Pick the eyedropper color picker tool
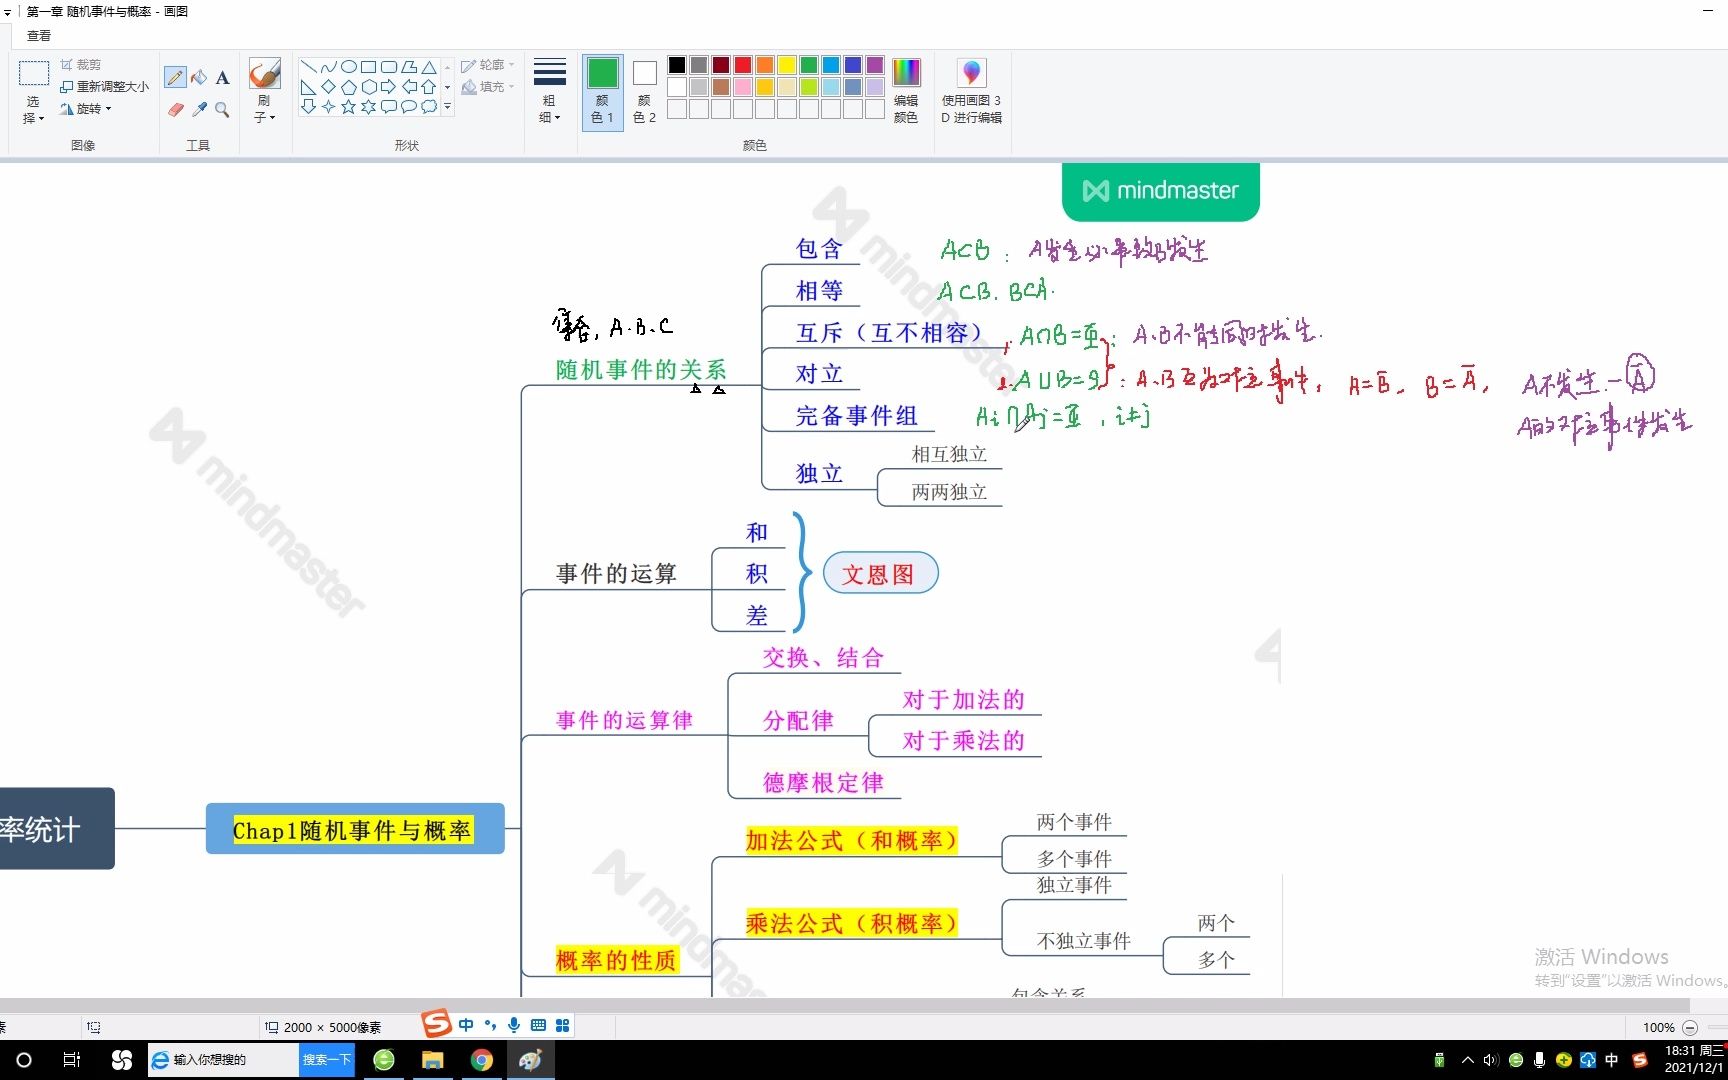This screenshot has height=1080, width=1728. pyautogui.click(x=199, y=110)
